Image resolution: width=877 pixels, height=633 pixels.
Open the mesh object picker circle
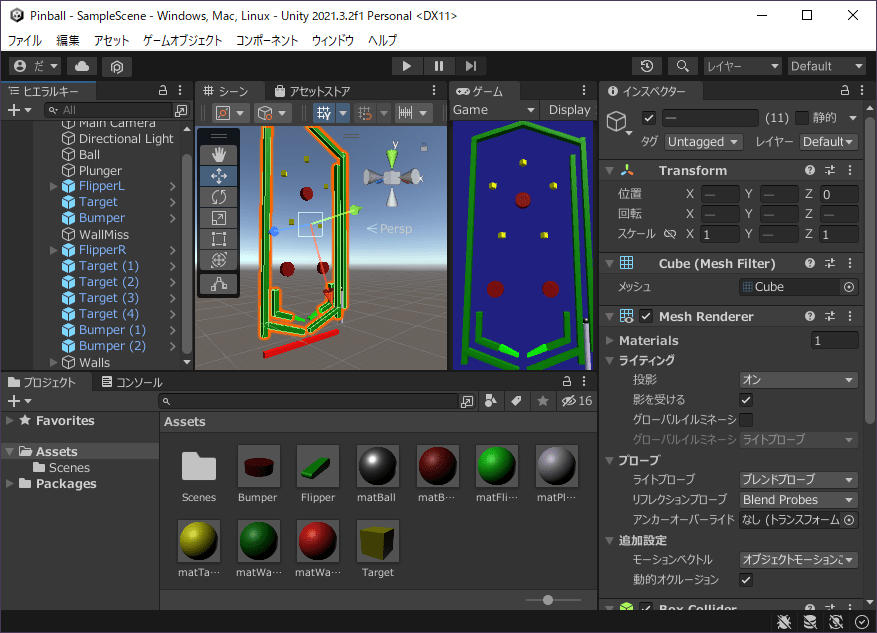849,287
